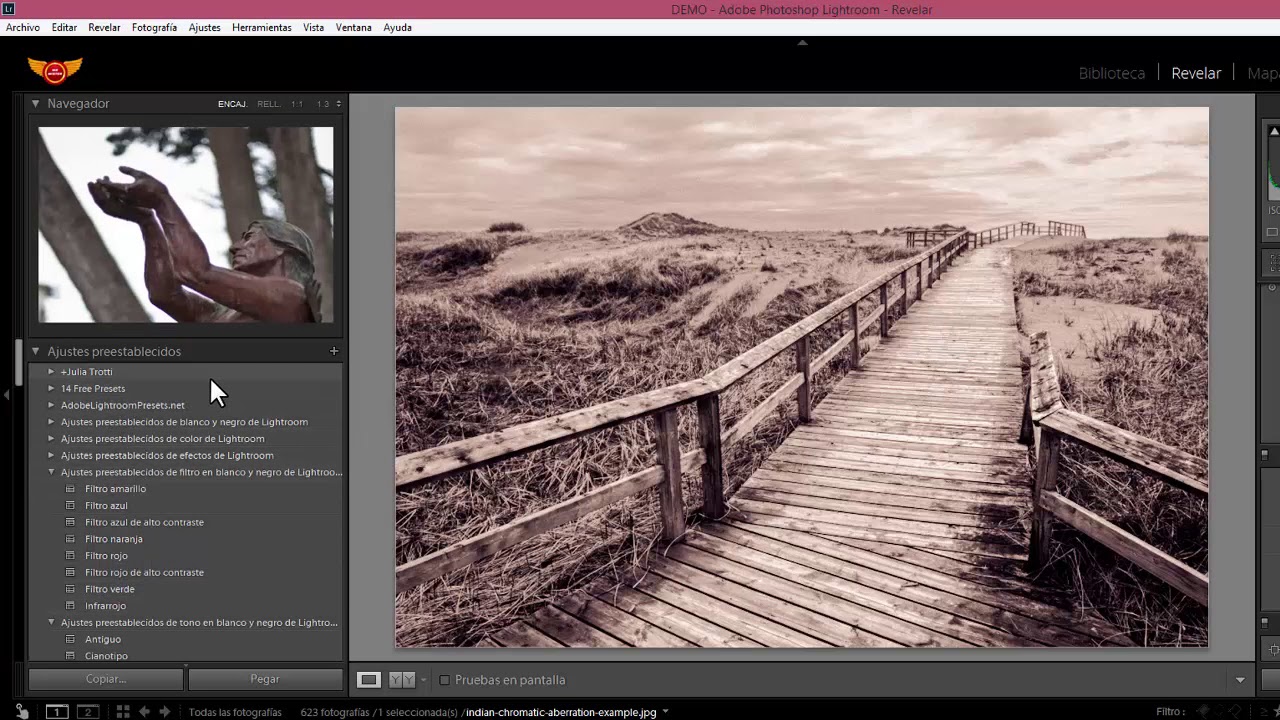Click the Pegar button
The height and width of the screenshot is (720, 1280).
[265, 679]
